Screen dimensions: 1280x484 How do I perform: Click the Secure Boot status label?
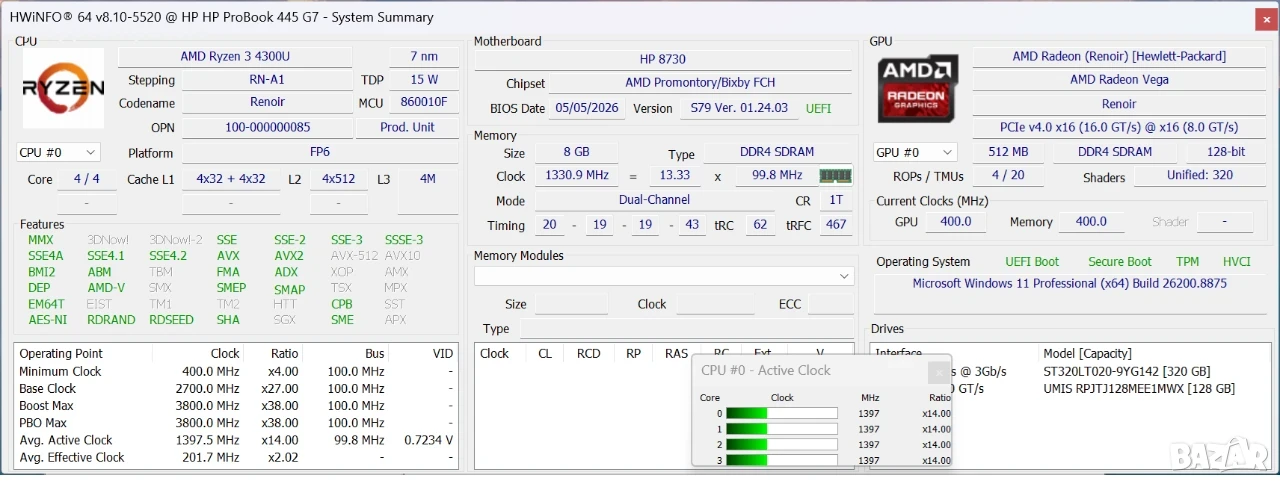coord(1120,262)
